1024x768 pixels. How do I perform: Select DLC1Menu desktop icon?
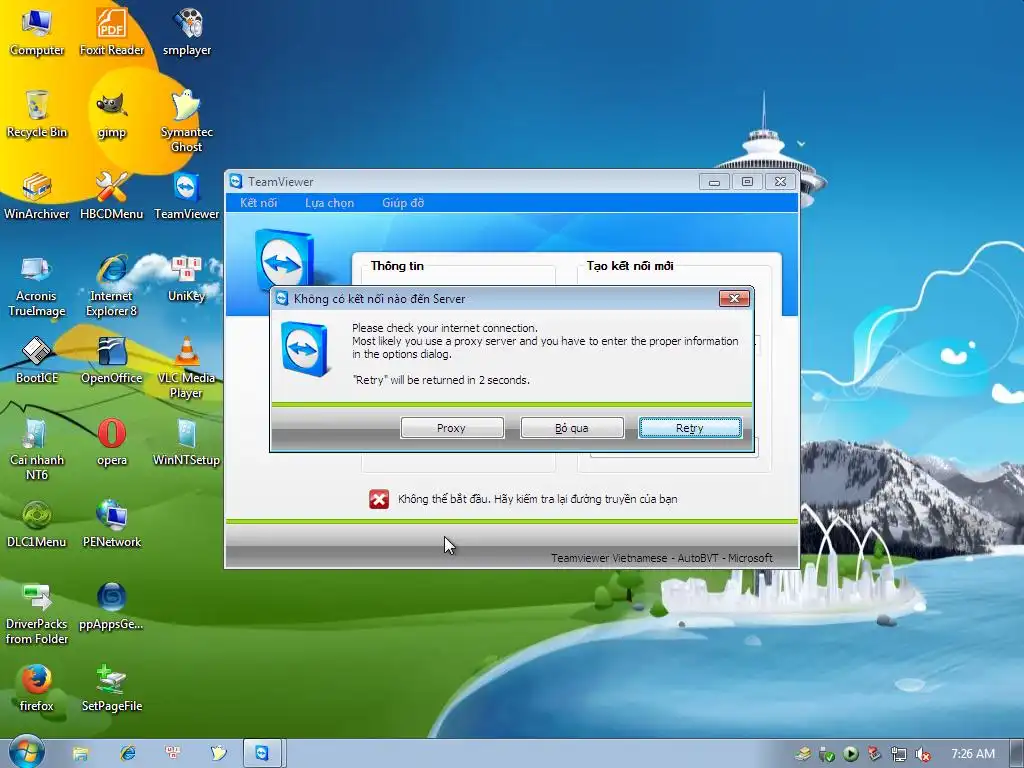coord(37,524)
